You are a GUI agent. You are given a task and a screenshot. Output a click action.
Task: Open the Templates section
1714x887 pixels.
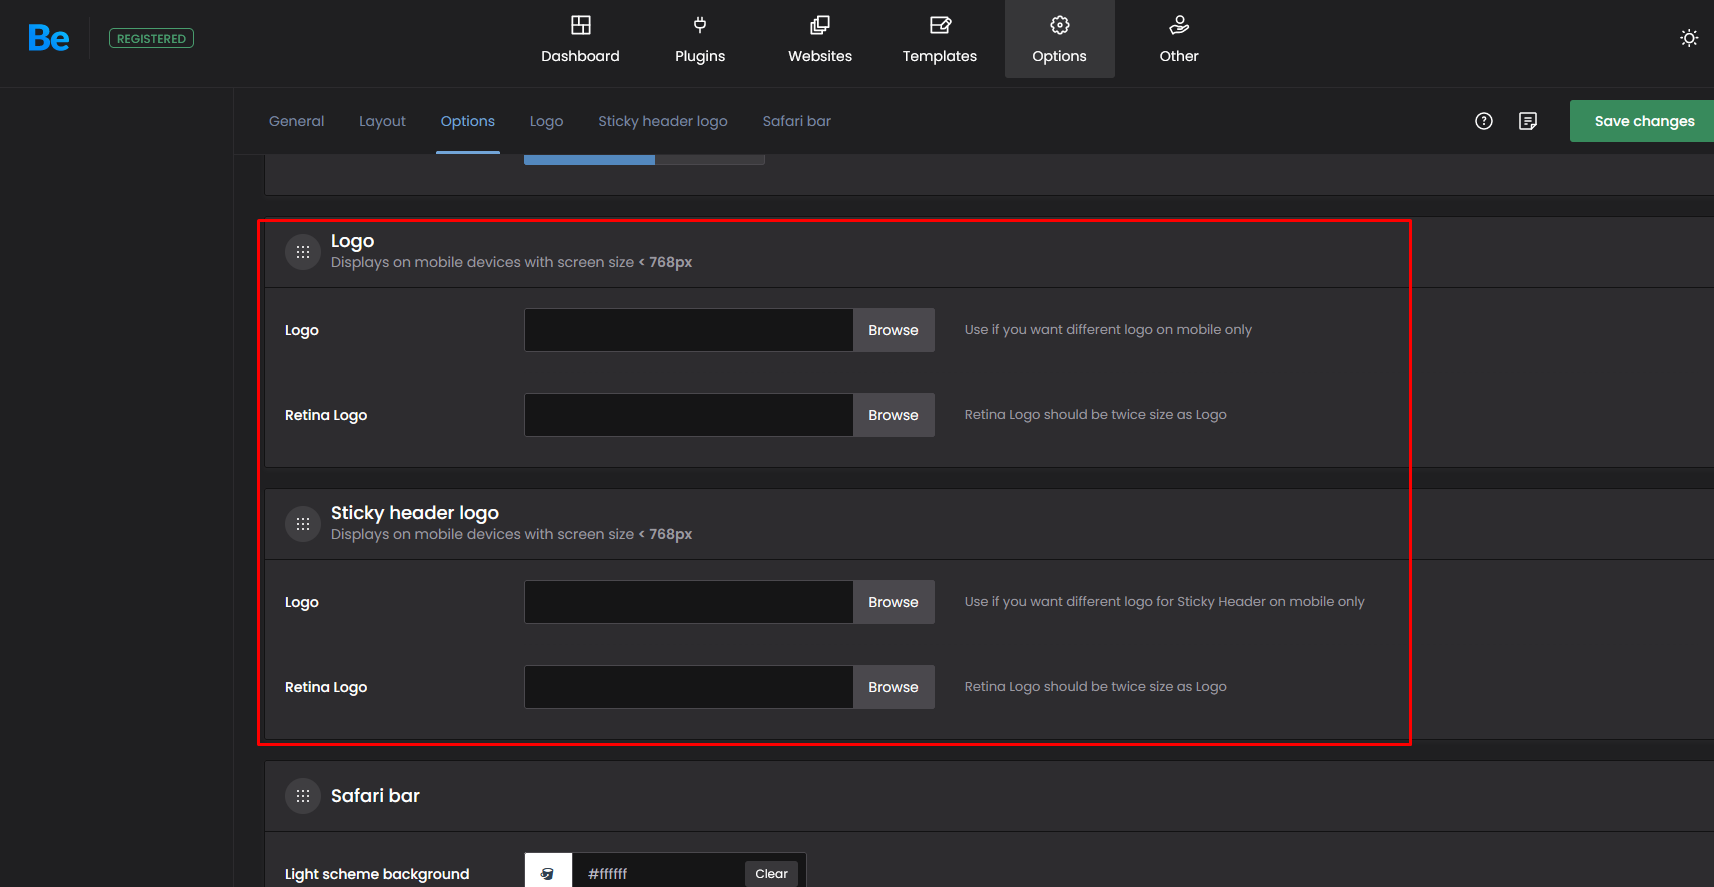940,39
